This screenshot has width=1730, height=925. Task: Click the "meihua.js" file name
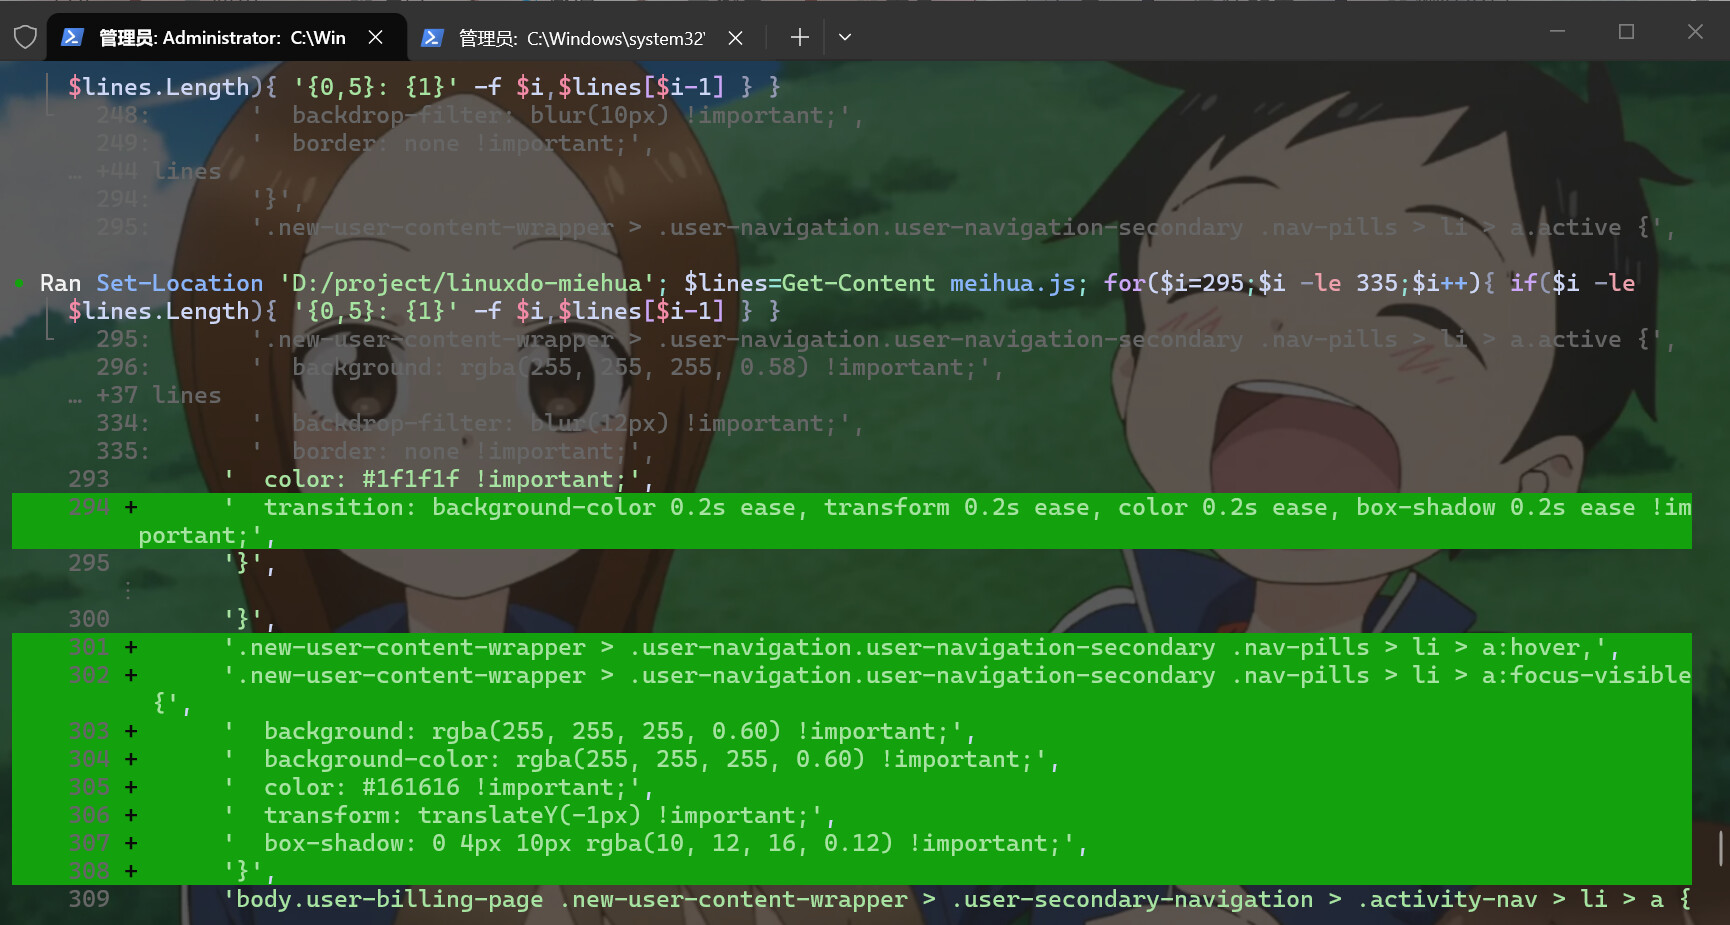pos(1013,283)
